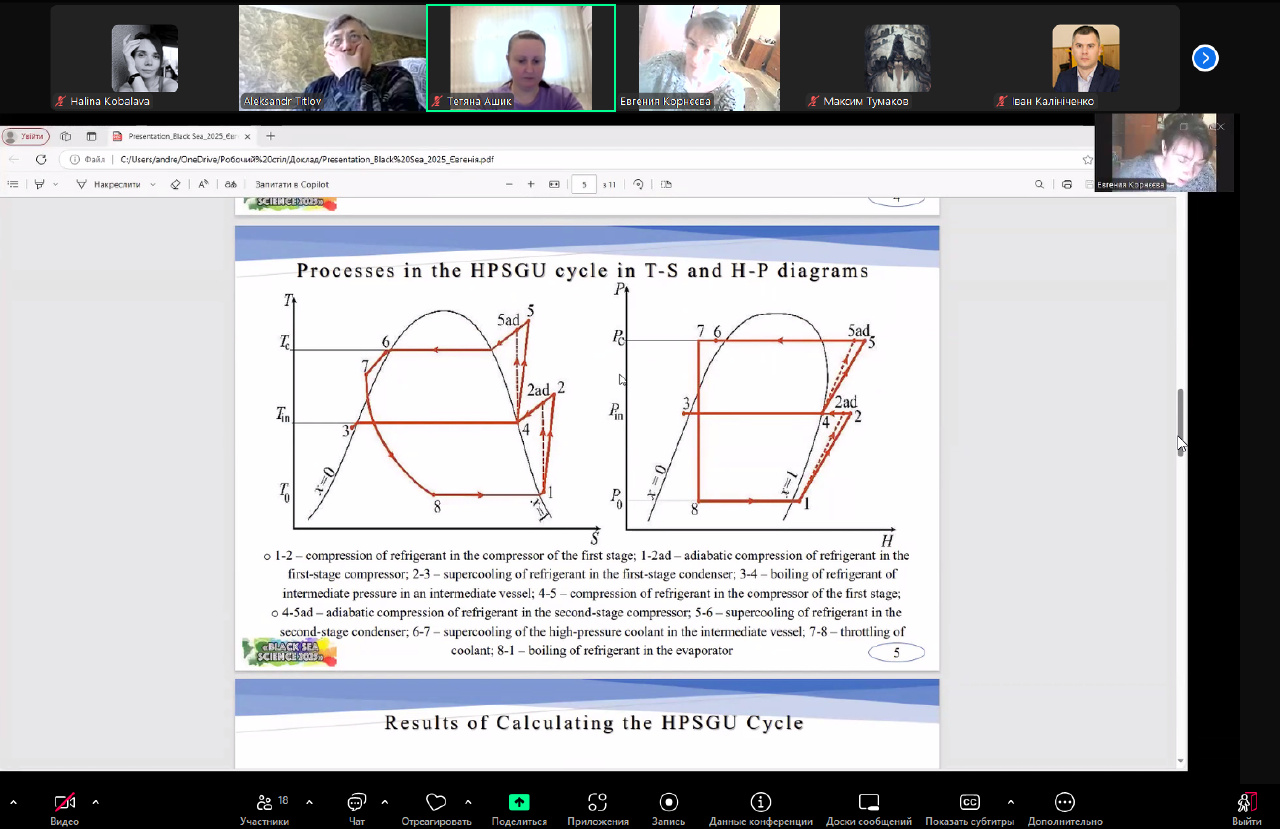Expand Накреслити draw options dropdown

(x=153, y=184)
